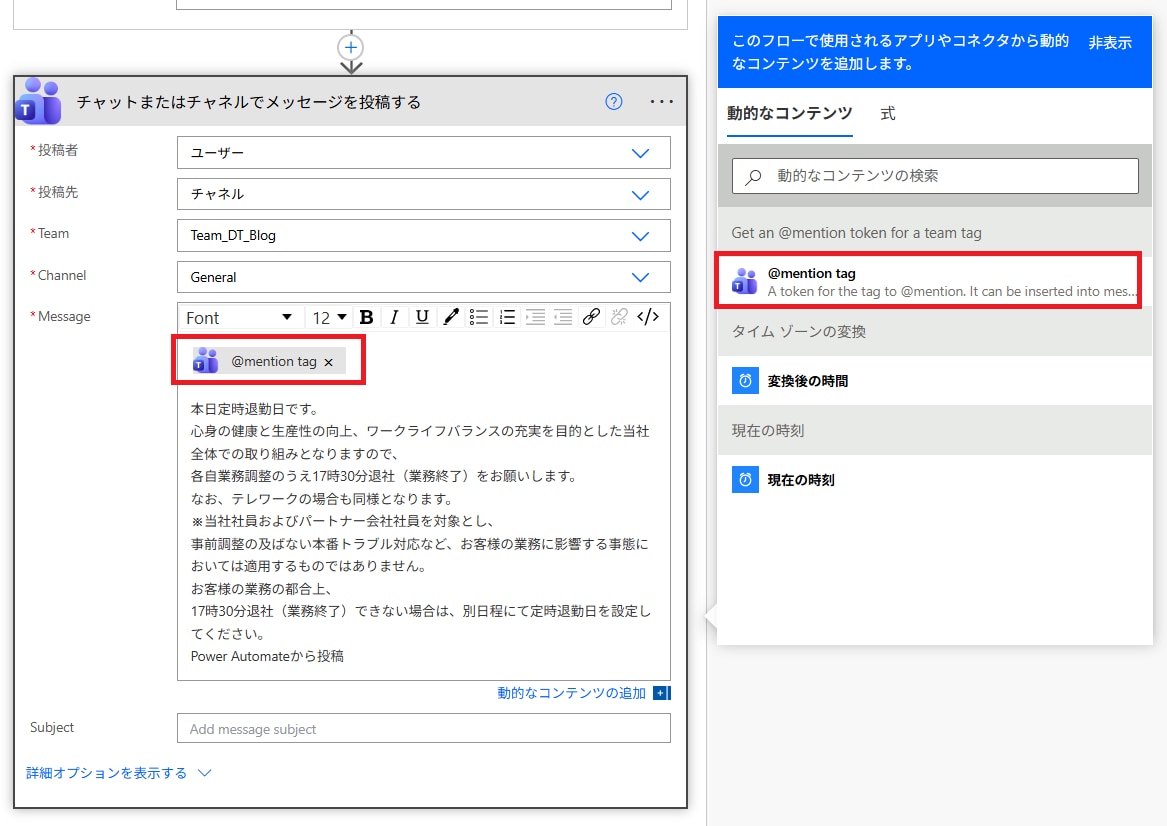Image resolution: width=1167 pixels, height=826 pixels.
Task: Toggle Italic formatting in the message toolbar
Action: click(x=394, y=317)
